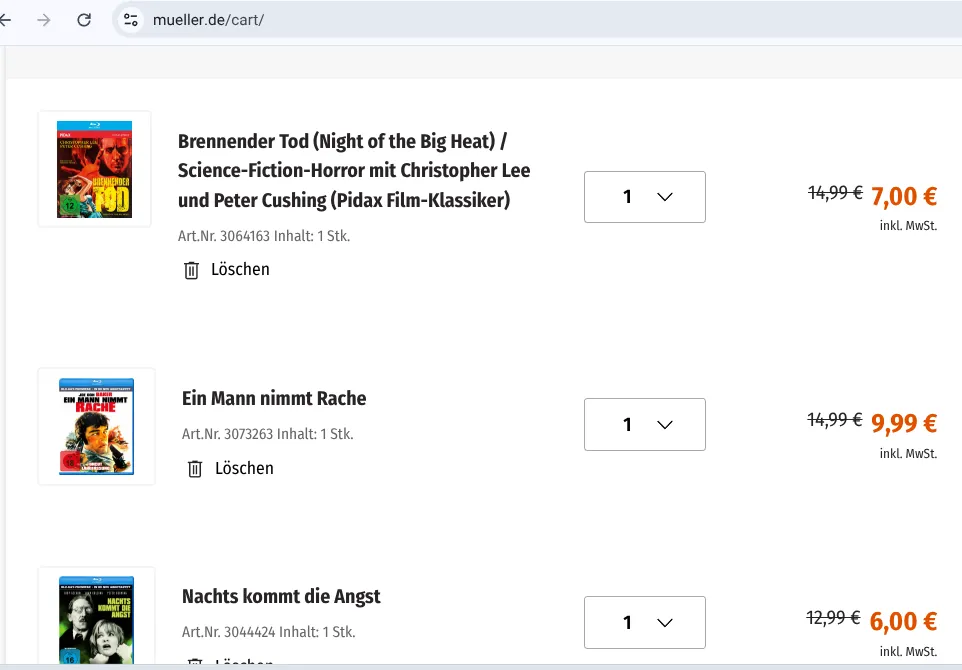Open site information icon in address bar
The width and height of the screenshot is (962, 670).
tap(130, 20)
